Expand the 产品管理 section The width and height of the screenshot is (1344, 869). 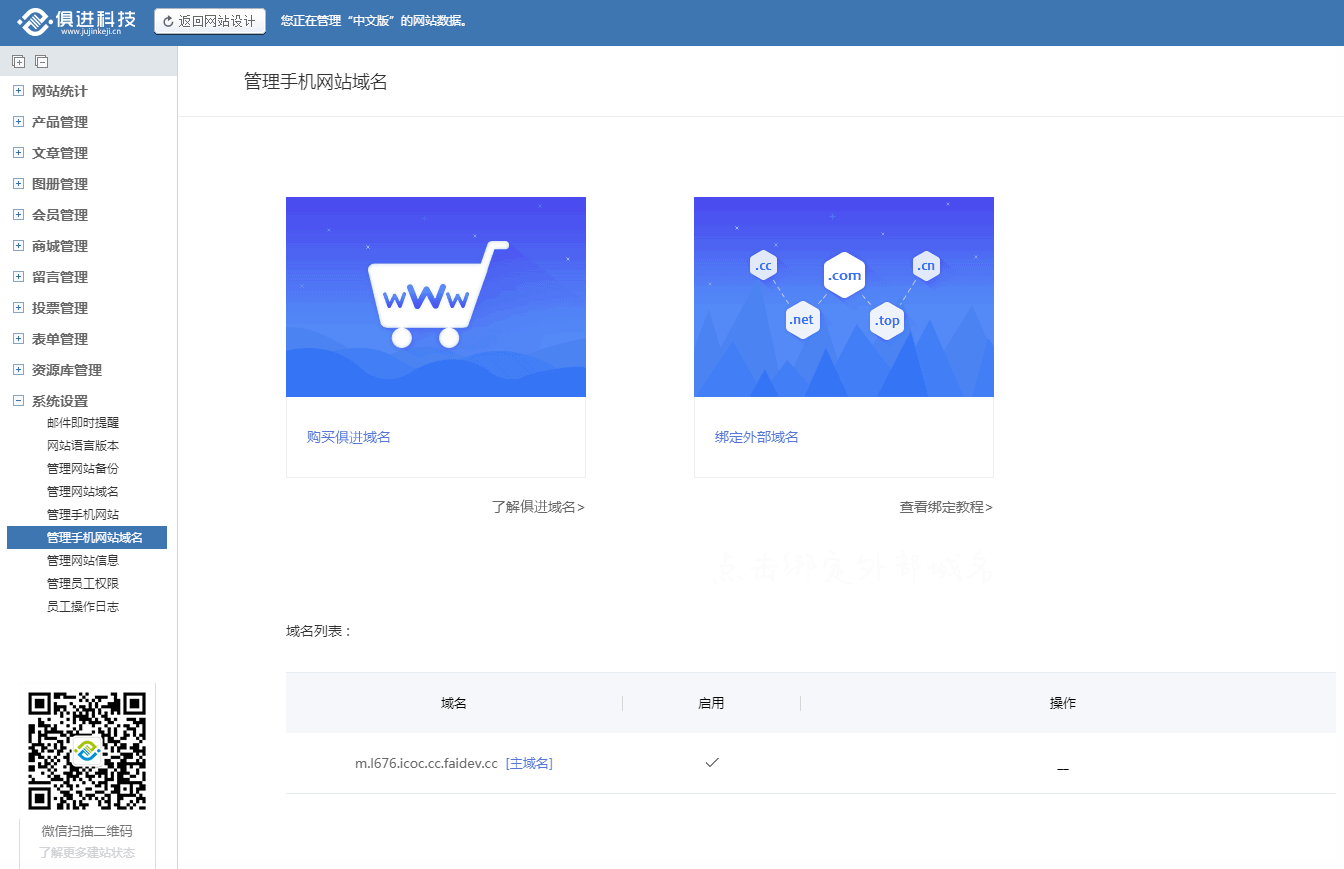pos(18,122)
